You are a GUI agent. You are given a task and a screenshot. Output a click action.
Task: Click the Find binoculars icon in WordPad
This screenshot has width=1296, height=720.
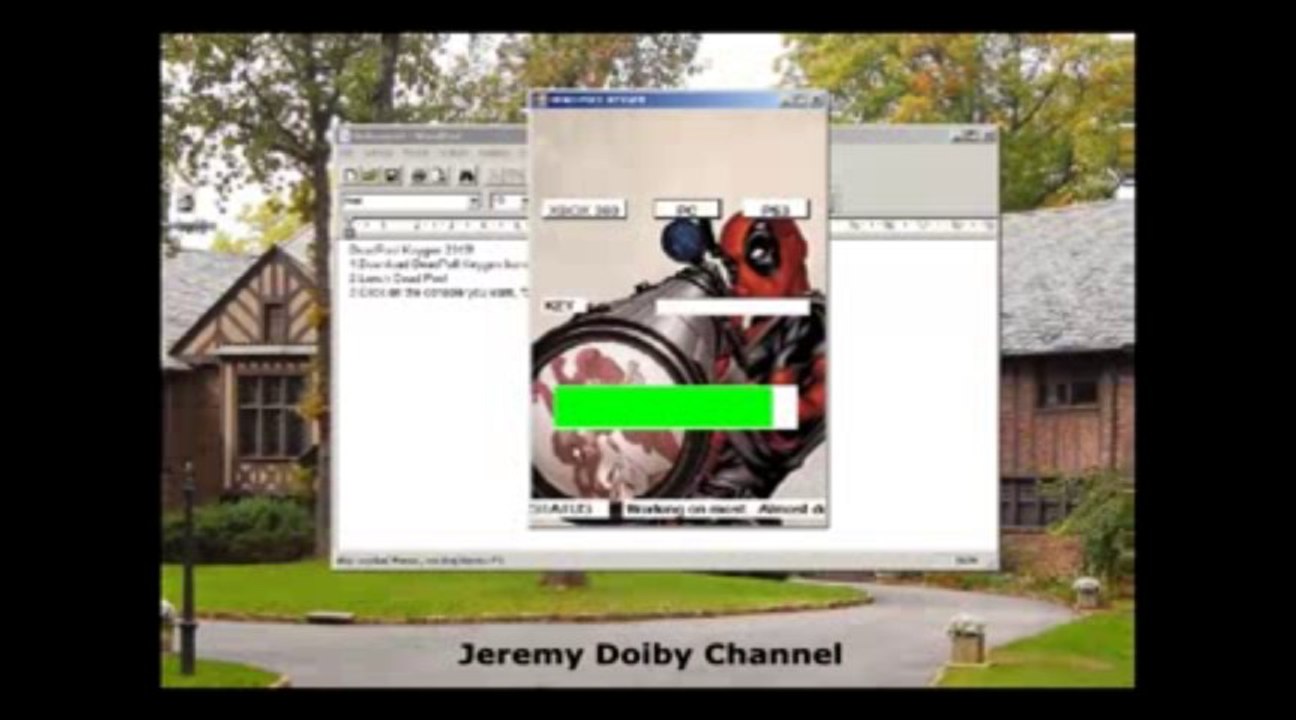point(467,176)
